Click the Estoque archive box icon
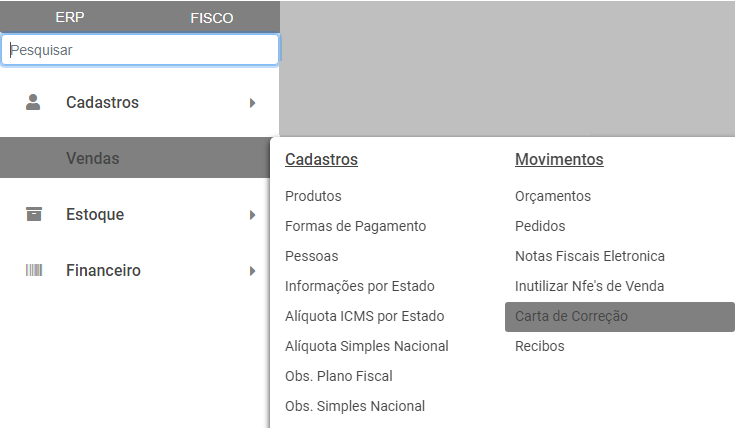The height and width of the screenshot is (428, 735). click(34, 214)
